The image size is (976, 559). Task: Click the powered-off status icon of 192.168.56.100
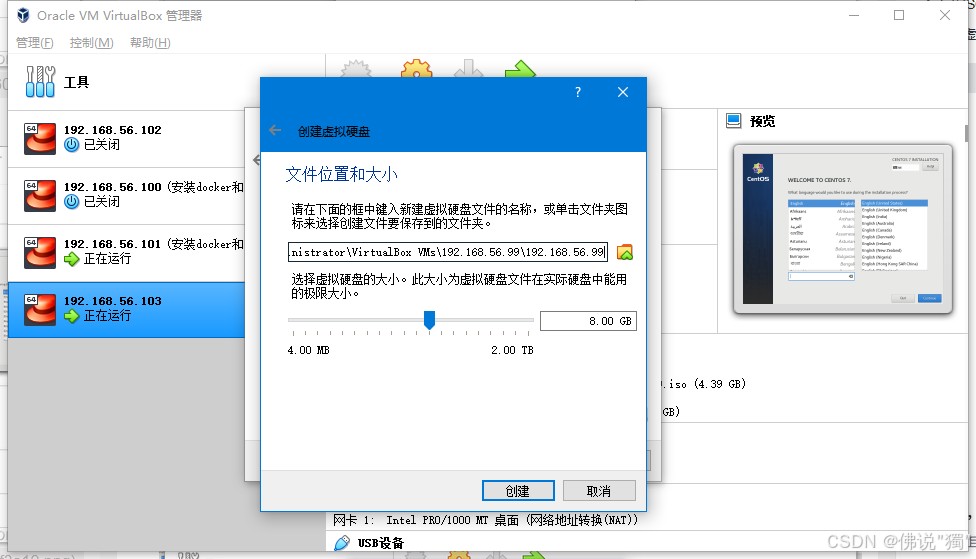72,202
